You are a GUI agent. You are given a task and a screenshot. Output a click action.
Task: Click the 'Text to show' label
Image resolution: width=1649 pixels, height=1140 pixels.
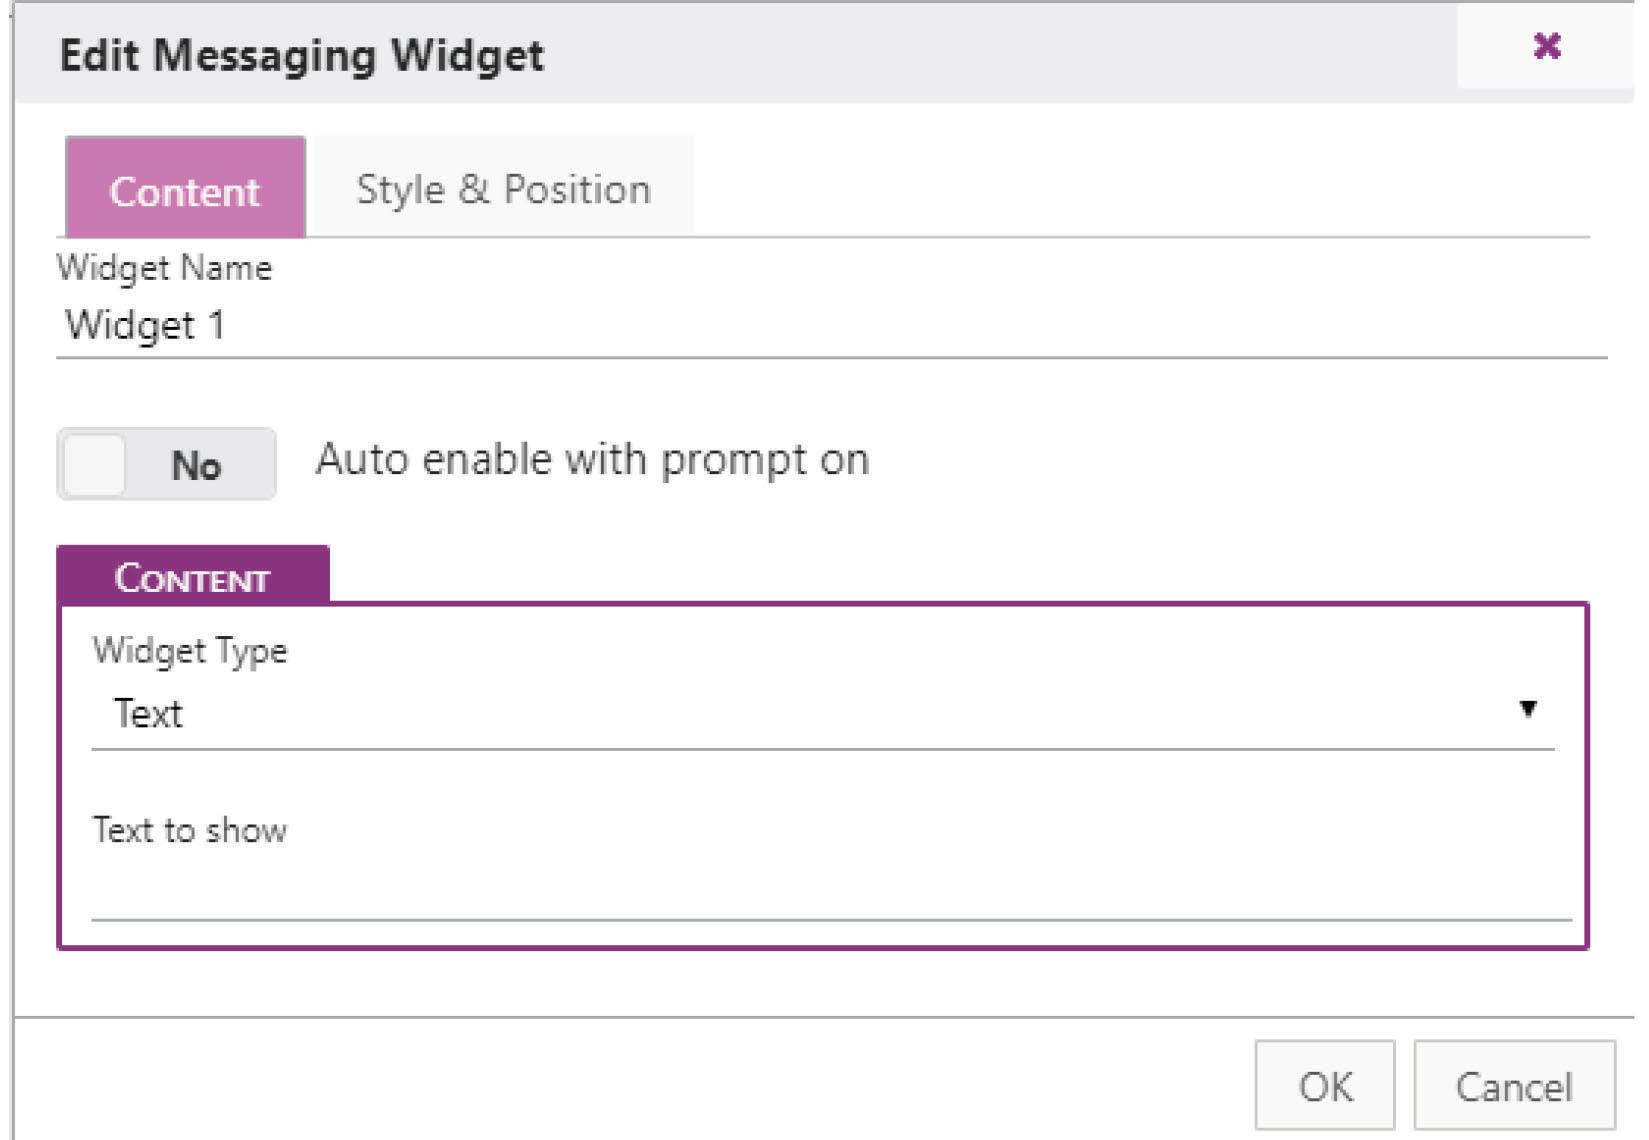click(x=190, y=830)
